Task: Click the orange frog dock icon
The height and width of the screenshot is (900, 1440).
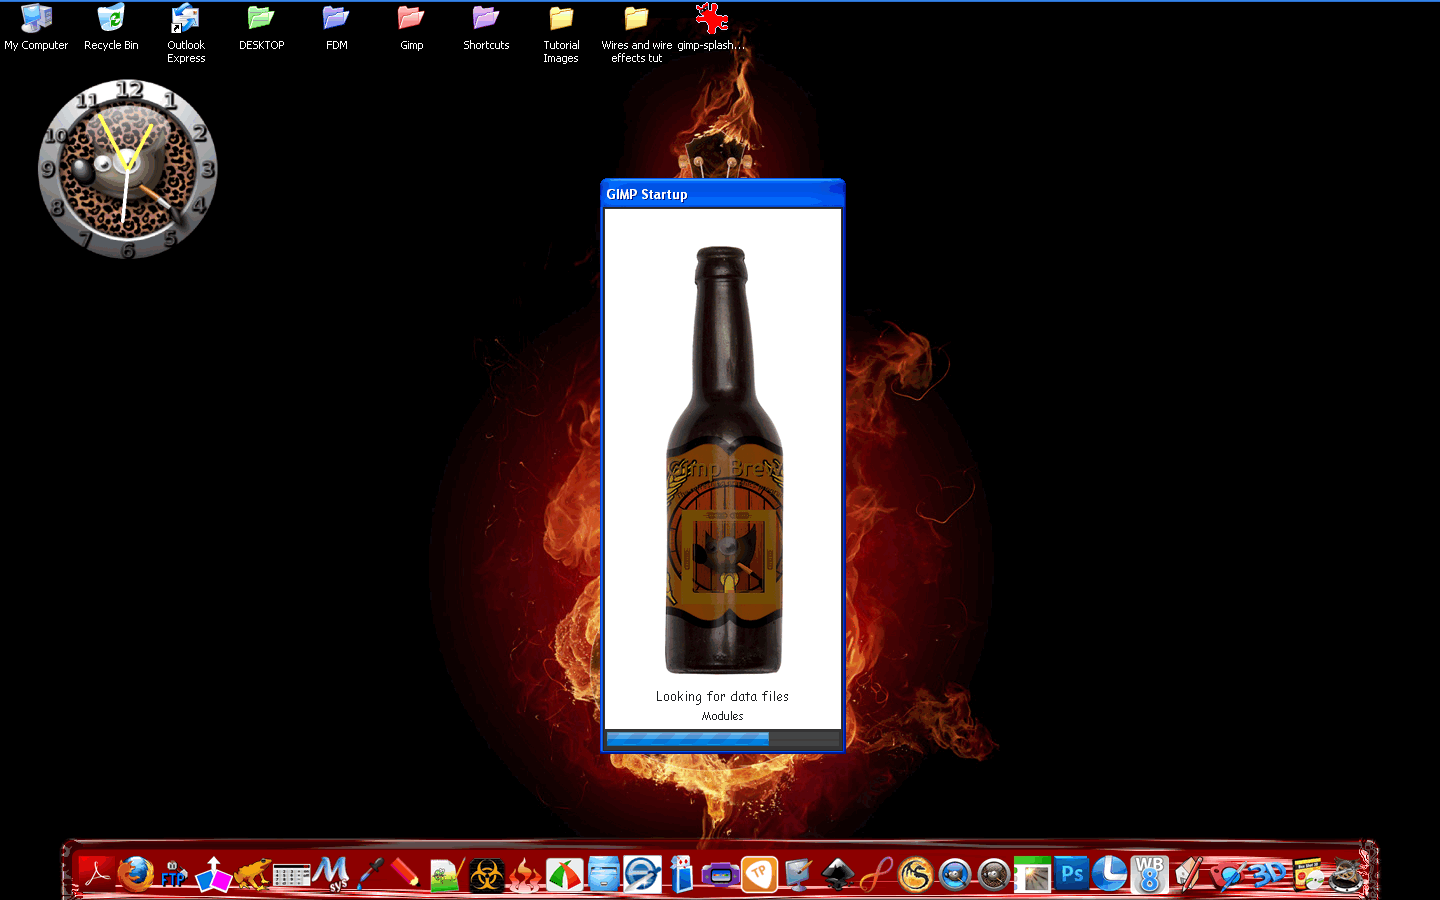Action: coord(253,875)
